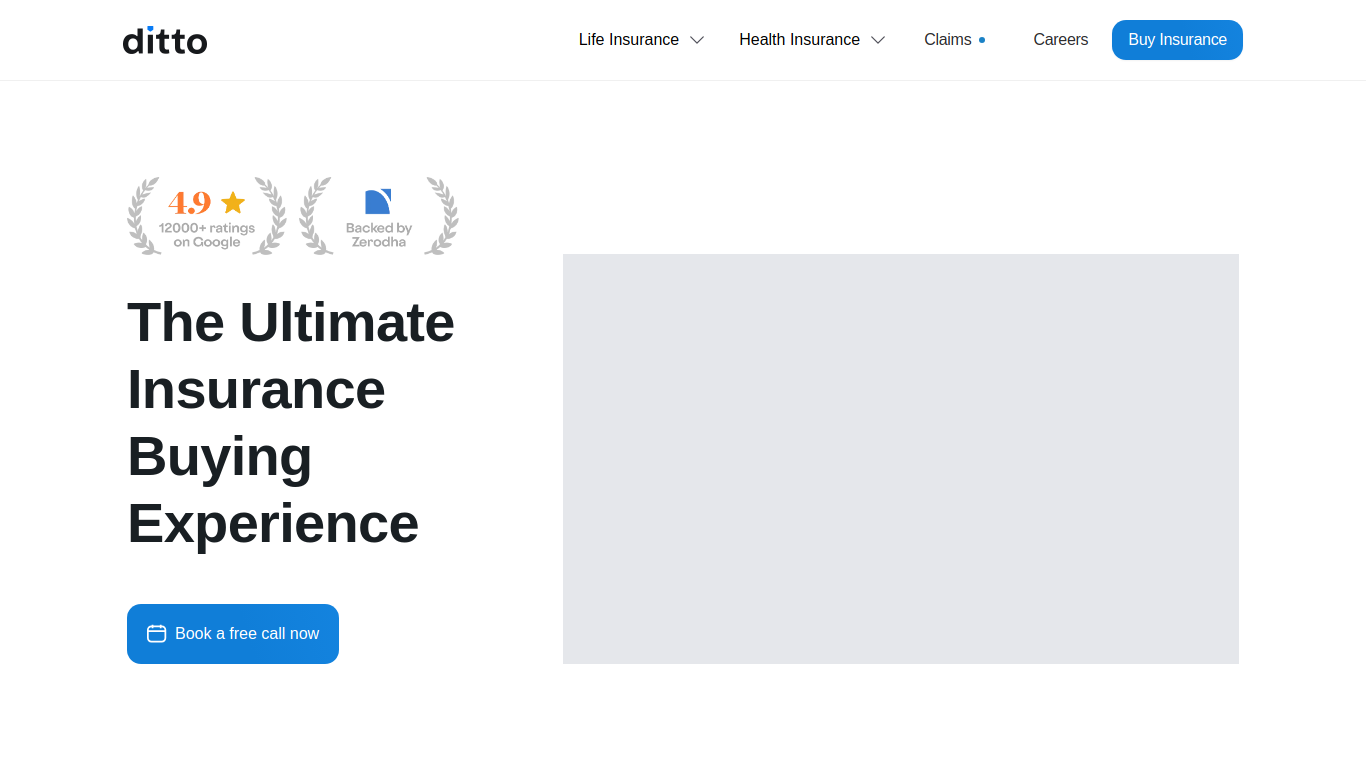Go to the Claims page
This screenshot has height=768, width=1366.
[947, 40]
